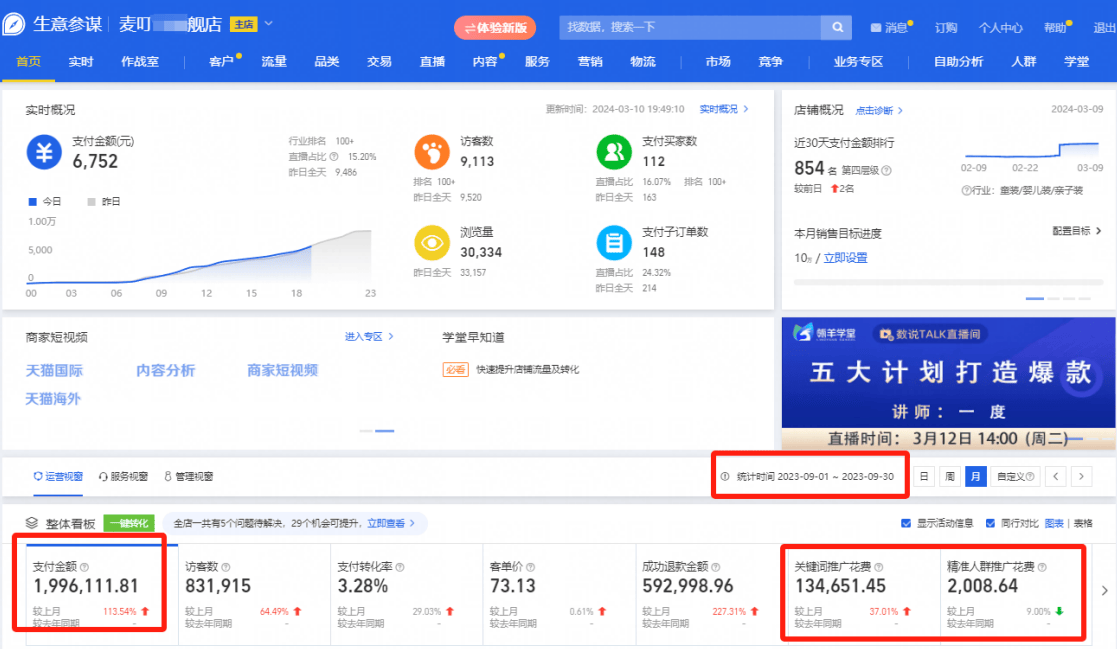Select 周 time granularity
Screen dimensions: 1117x649
(x=950, y=477)
